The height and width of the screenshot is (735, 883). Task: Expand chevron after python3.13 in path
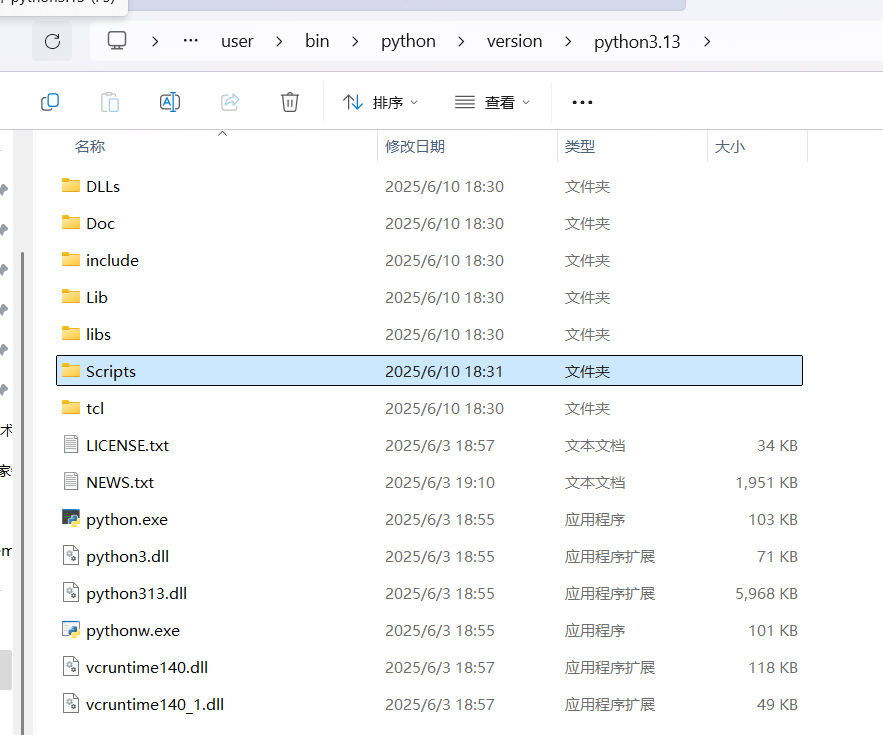pos(707,41)
